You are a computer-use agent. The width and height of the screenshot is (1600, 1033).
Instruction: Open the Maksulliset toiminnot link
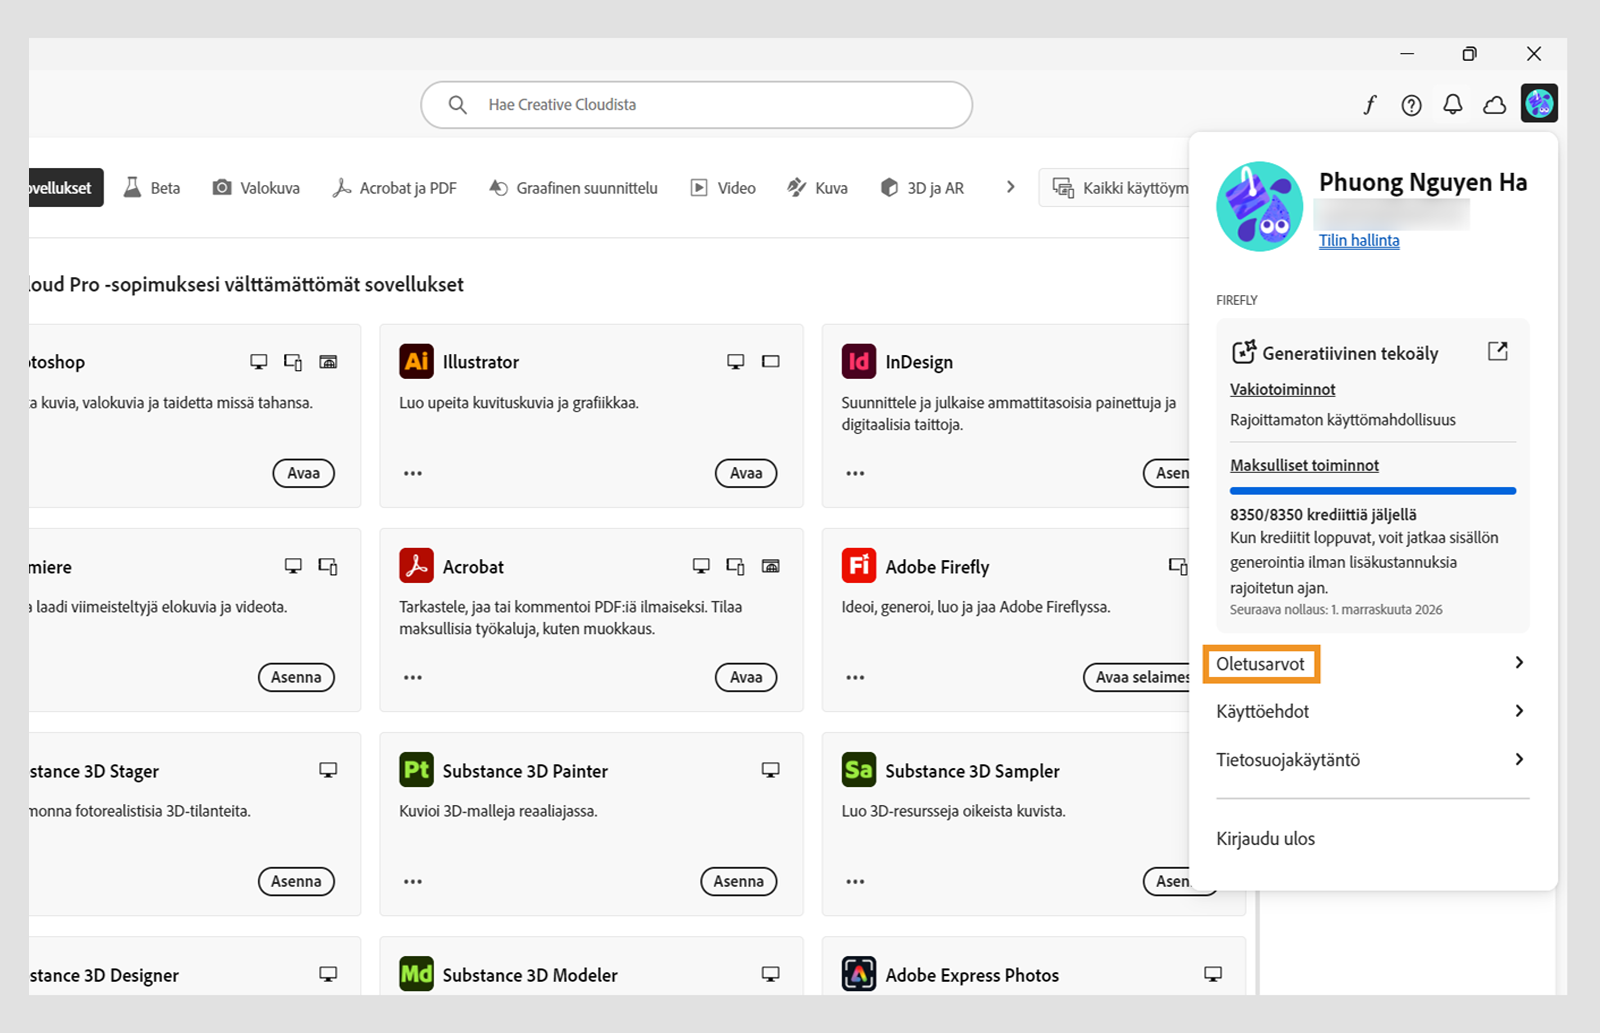[x=1304, y=465]
